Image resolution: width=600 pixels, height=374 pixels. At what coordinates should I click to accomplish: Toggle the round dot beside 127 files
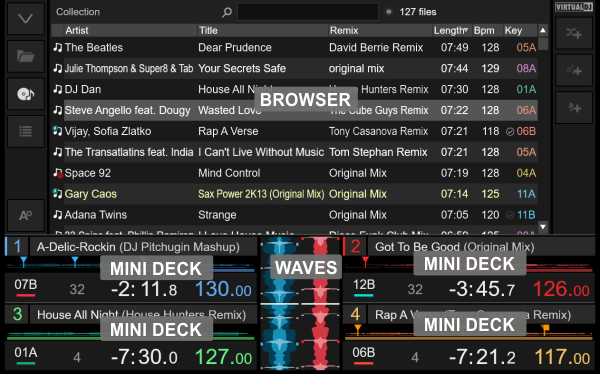coord(389,12)
